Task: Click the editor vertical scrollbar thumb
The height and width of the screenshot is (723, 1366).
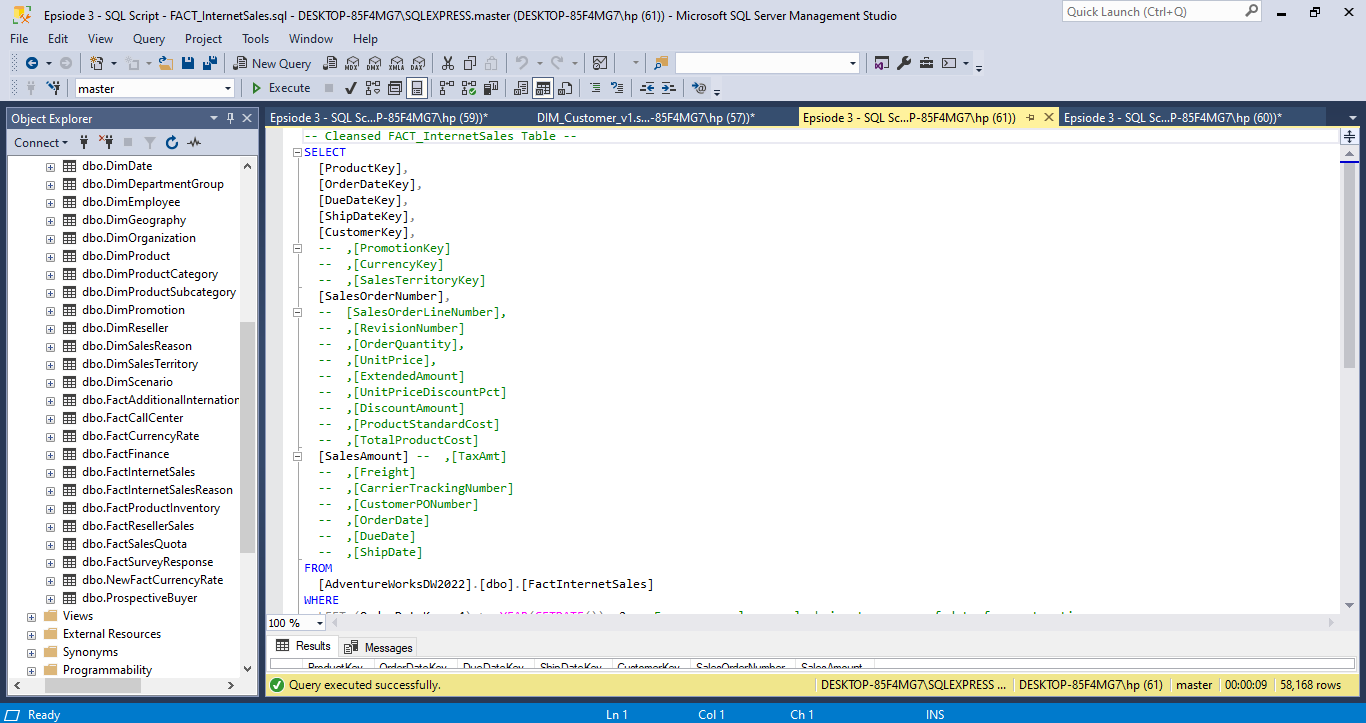Action: click(1349, 265)
